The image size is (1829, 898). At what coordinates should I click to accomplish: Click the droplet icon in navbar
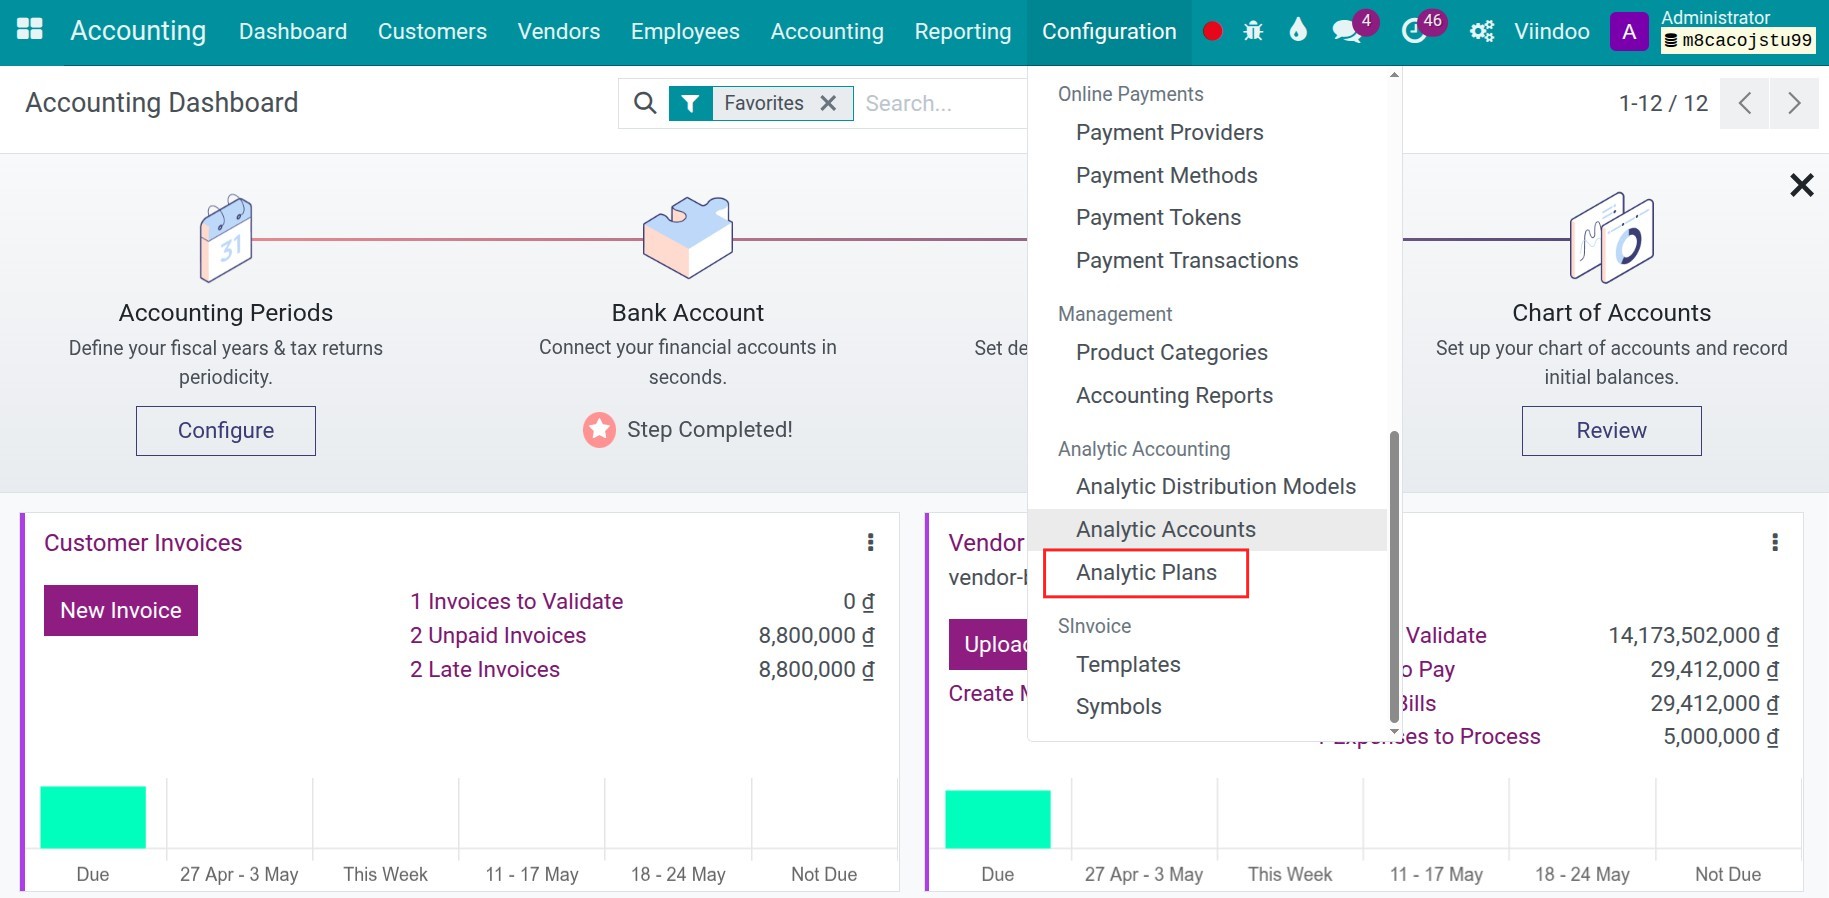(1298, 30)
